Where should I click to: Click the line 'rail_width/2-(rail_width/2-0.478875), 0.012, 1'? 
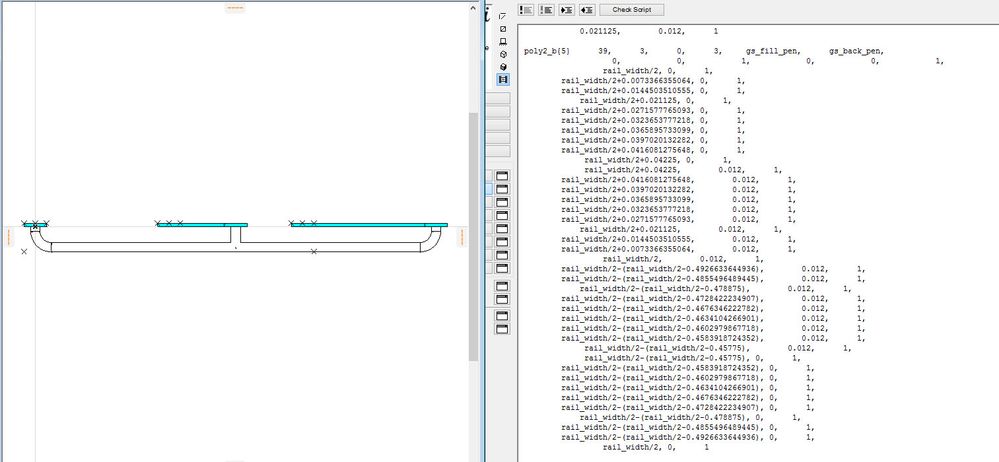pyautogui.click(x=714, y=289)
